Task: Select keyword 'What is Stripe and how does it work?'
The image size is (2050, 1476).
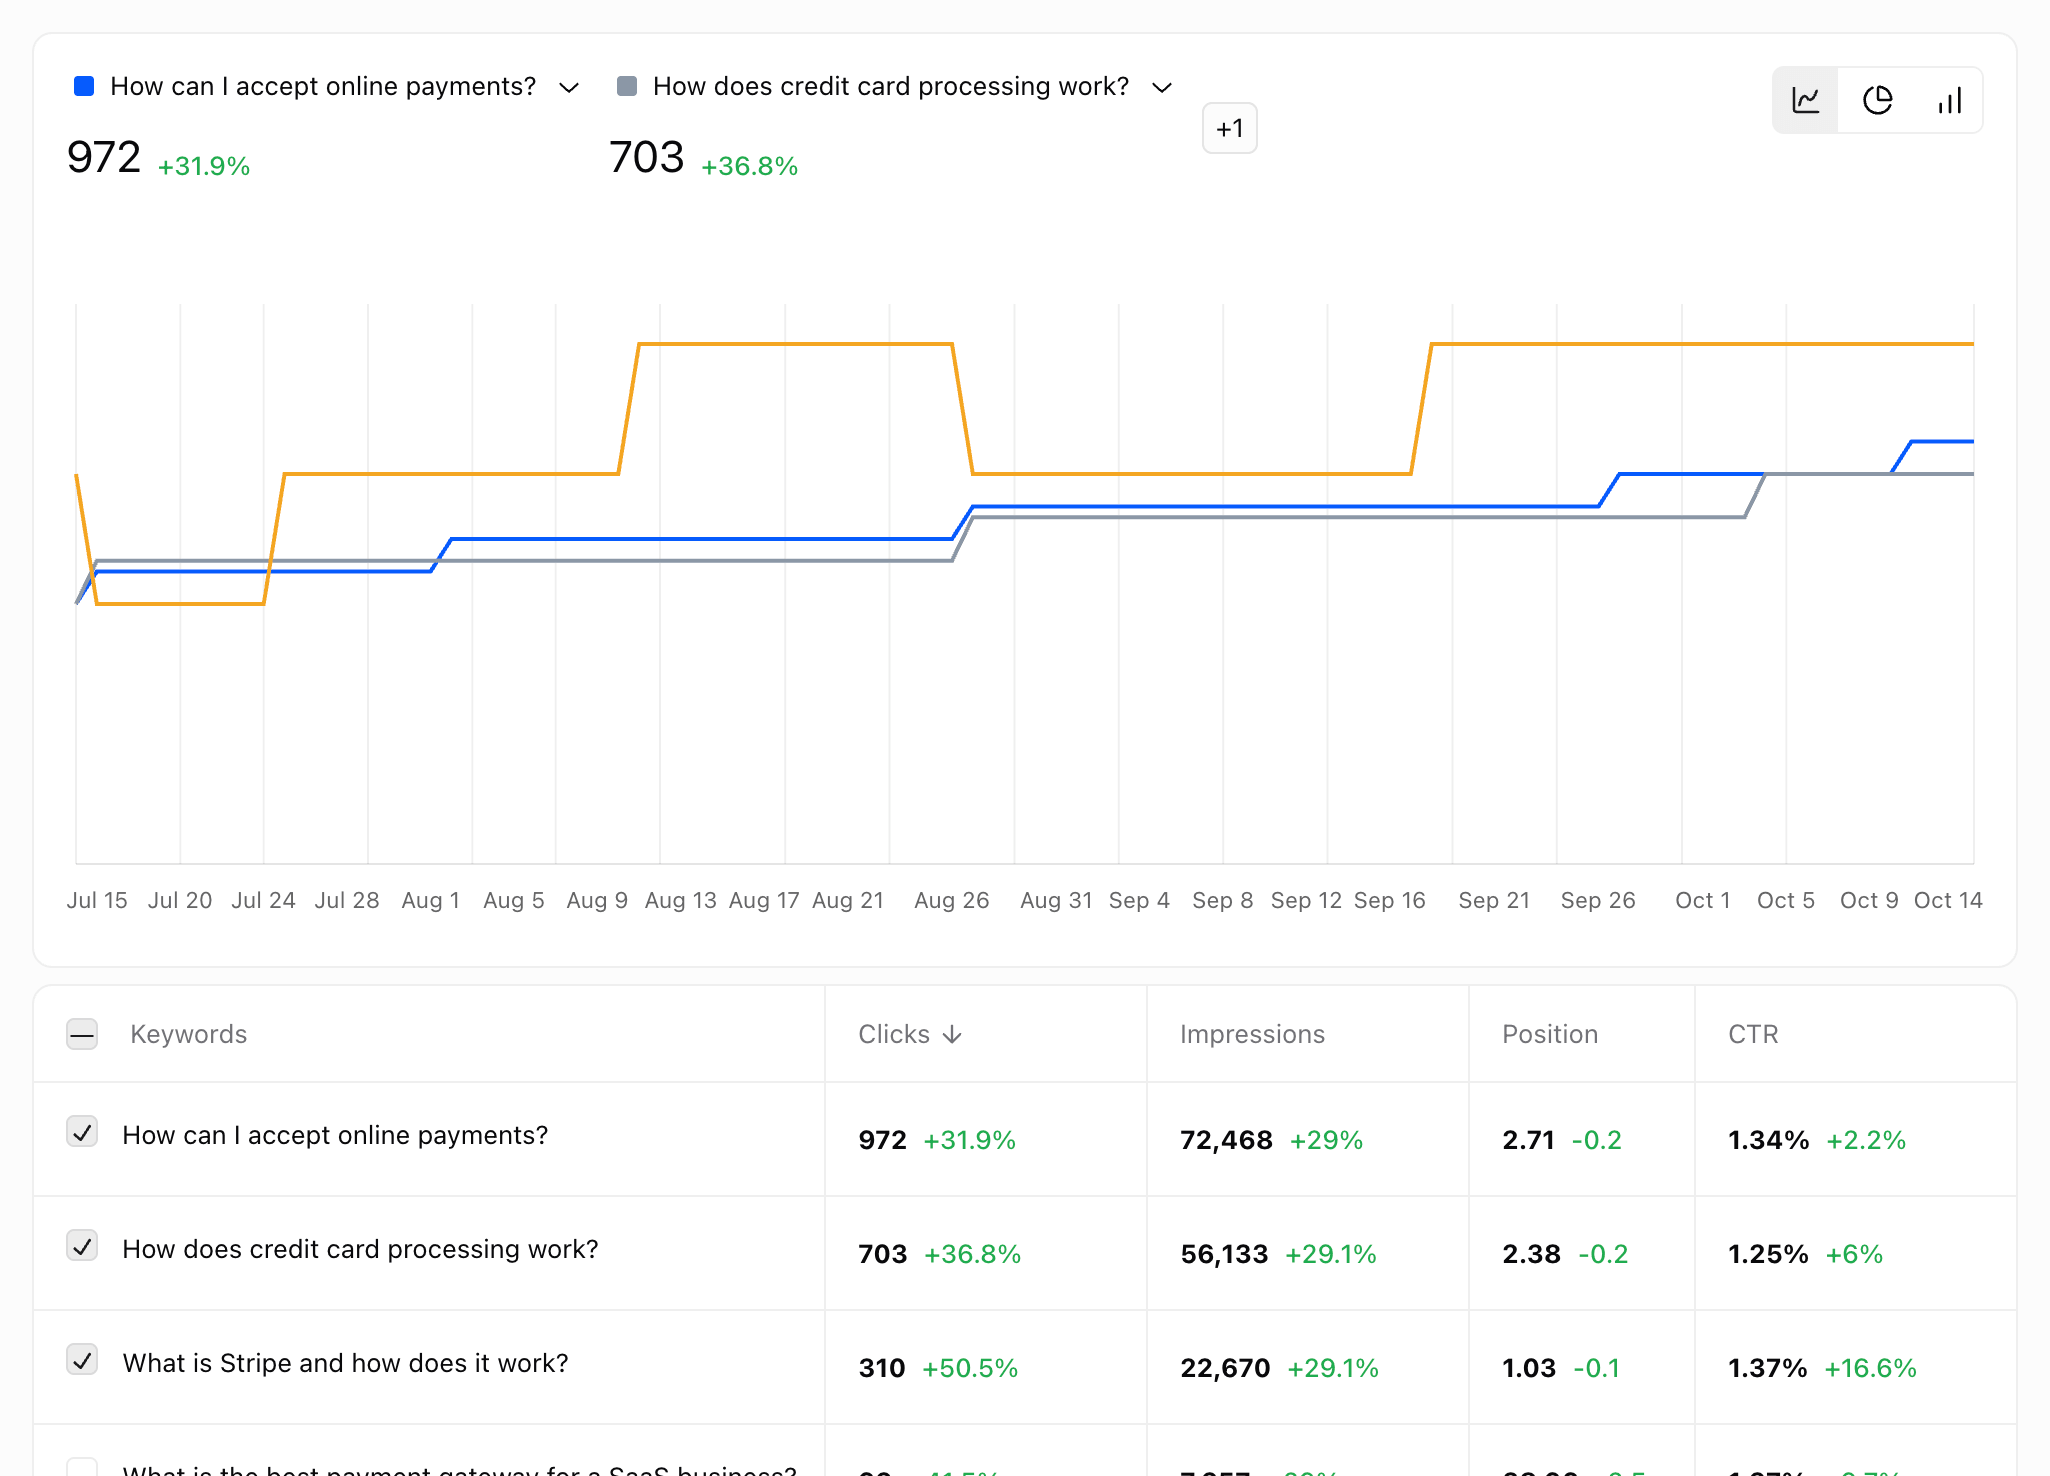Action: point(345,1363)
